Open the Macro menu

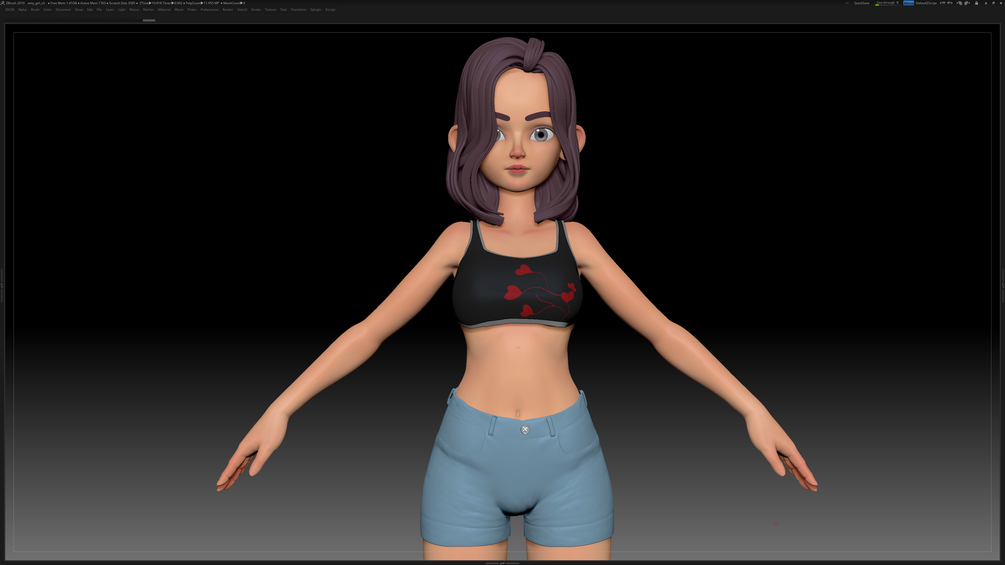tap(134, 10)
